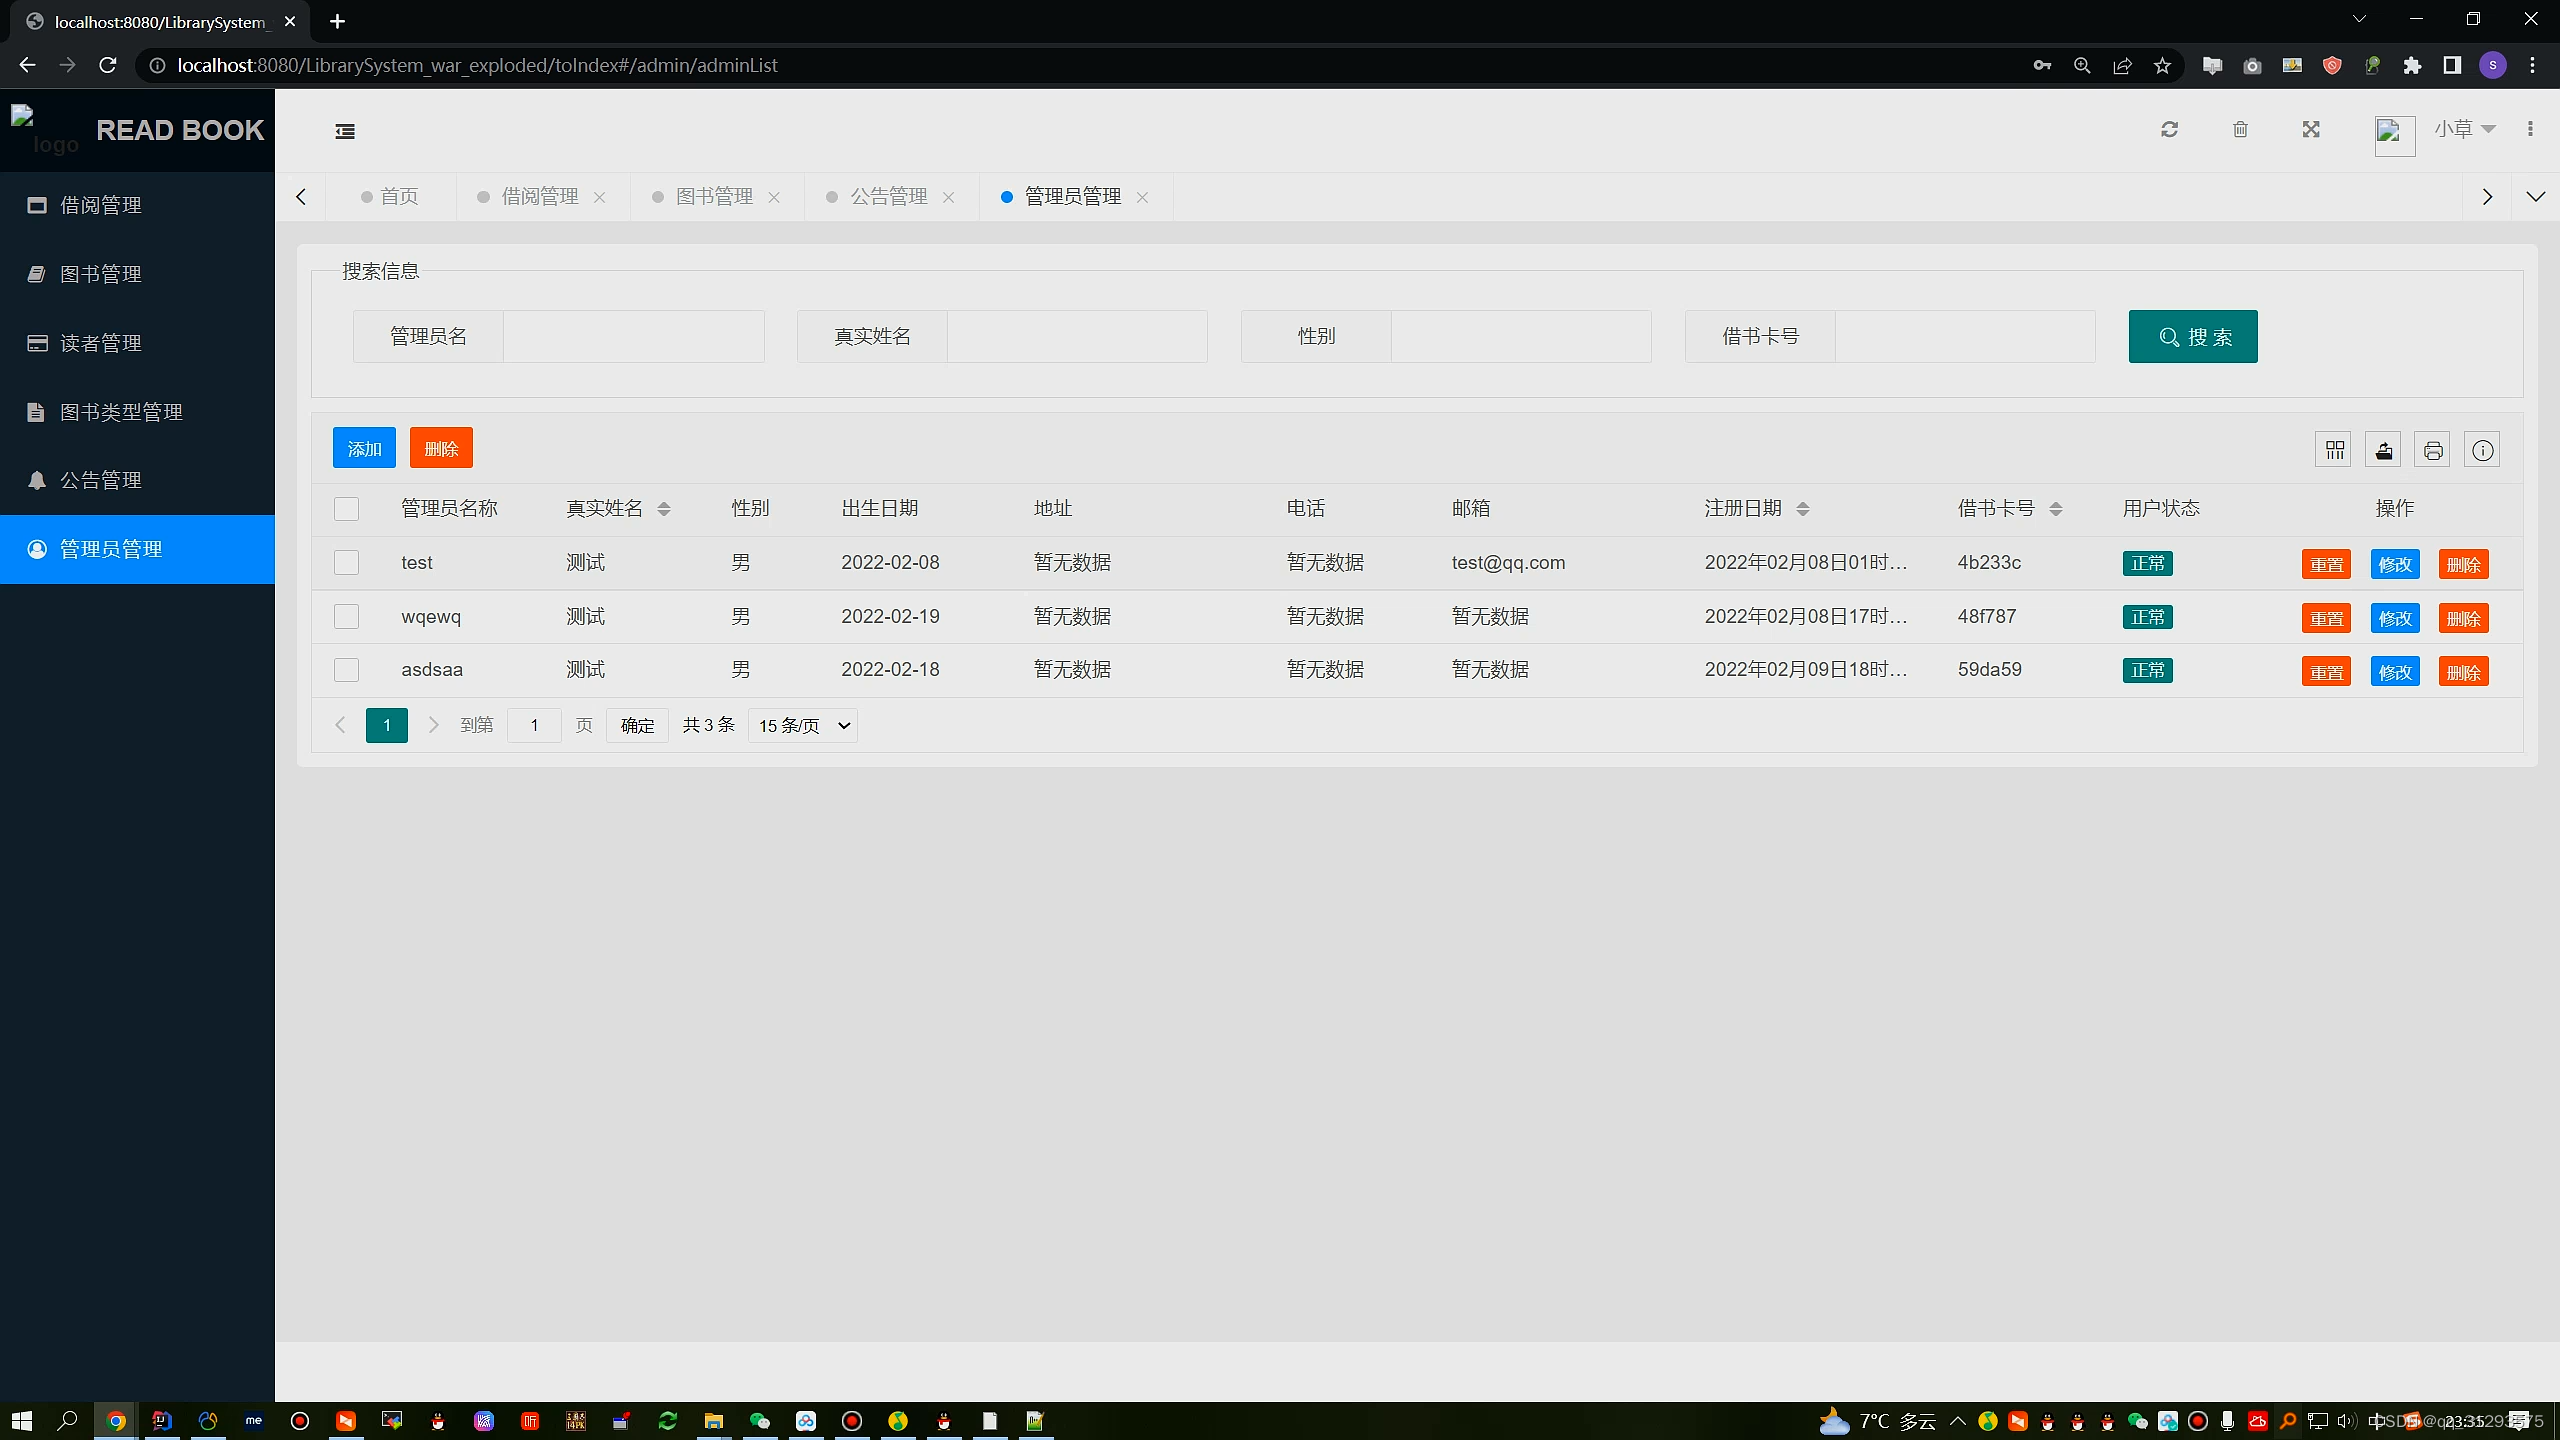
Task: Click the refresh icon in top header
Action: click(x=2169, y=129)
